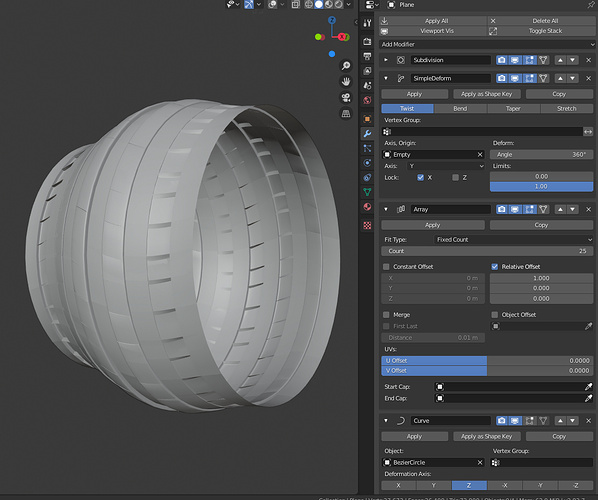Expand the Subdivision modifier panel
The width and height of the screenshot is (598, 500).
pyautogui.click(x=386, y=60)
